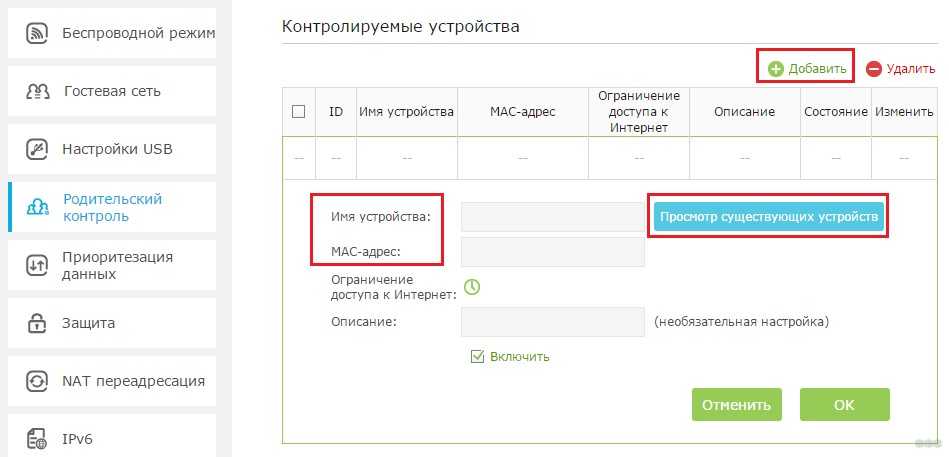Click the USB settings sidebar icon
The height and width of the screenshot is (457, 949).
(37, 150)
